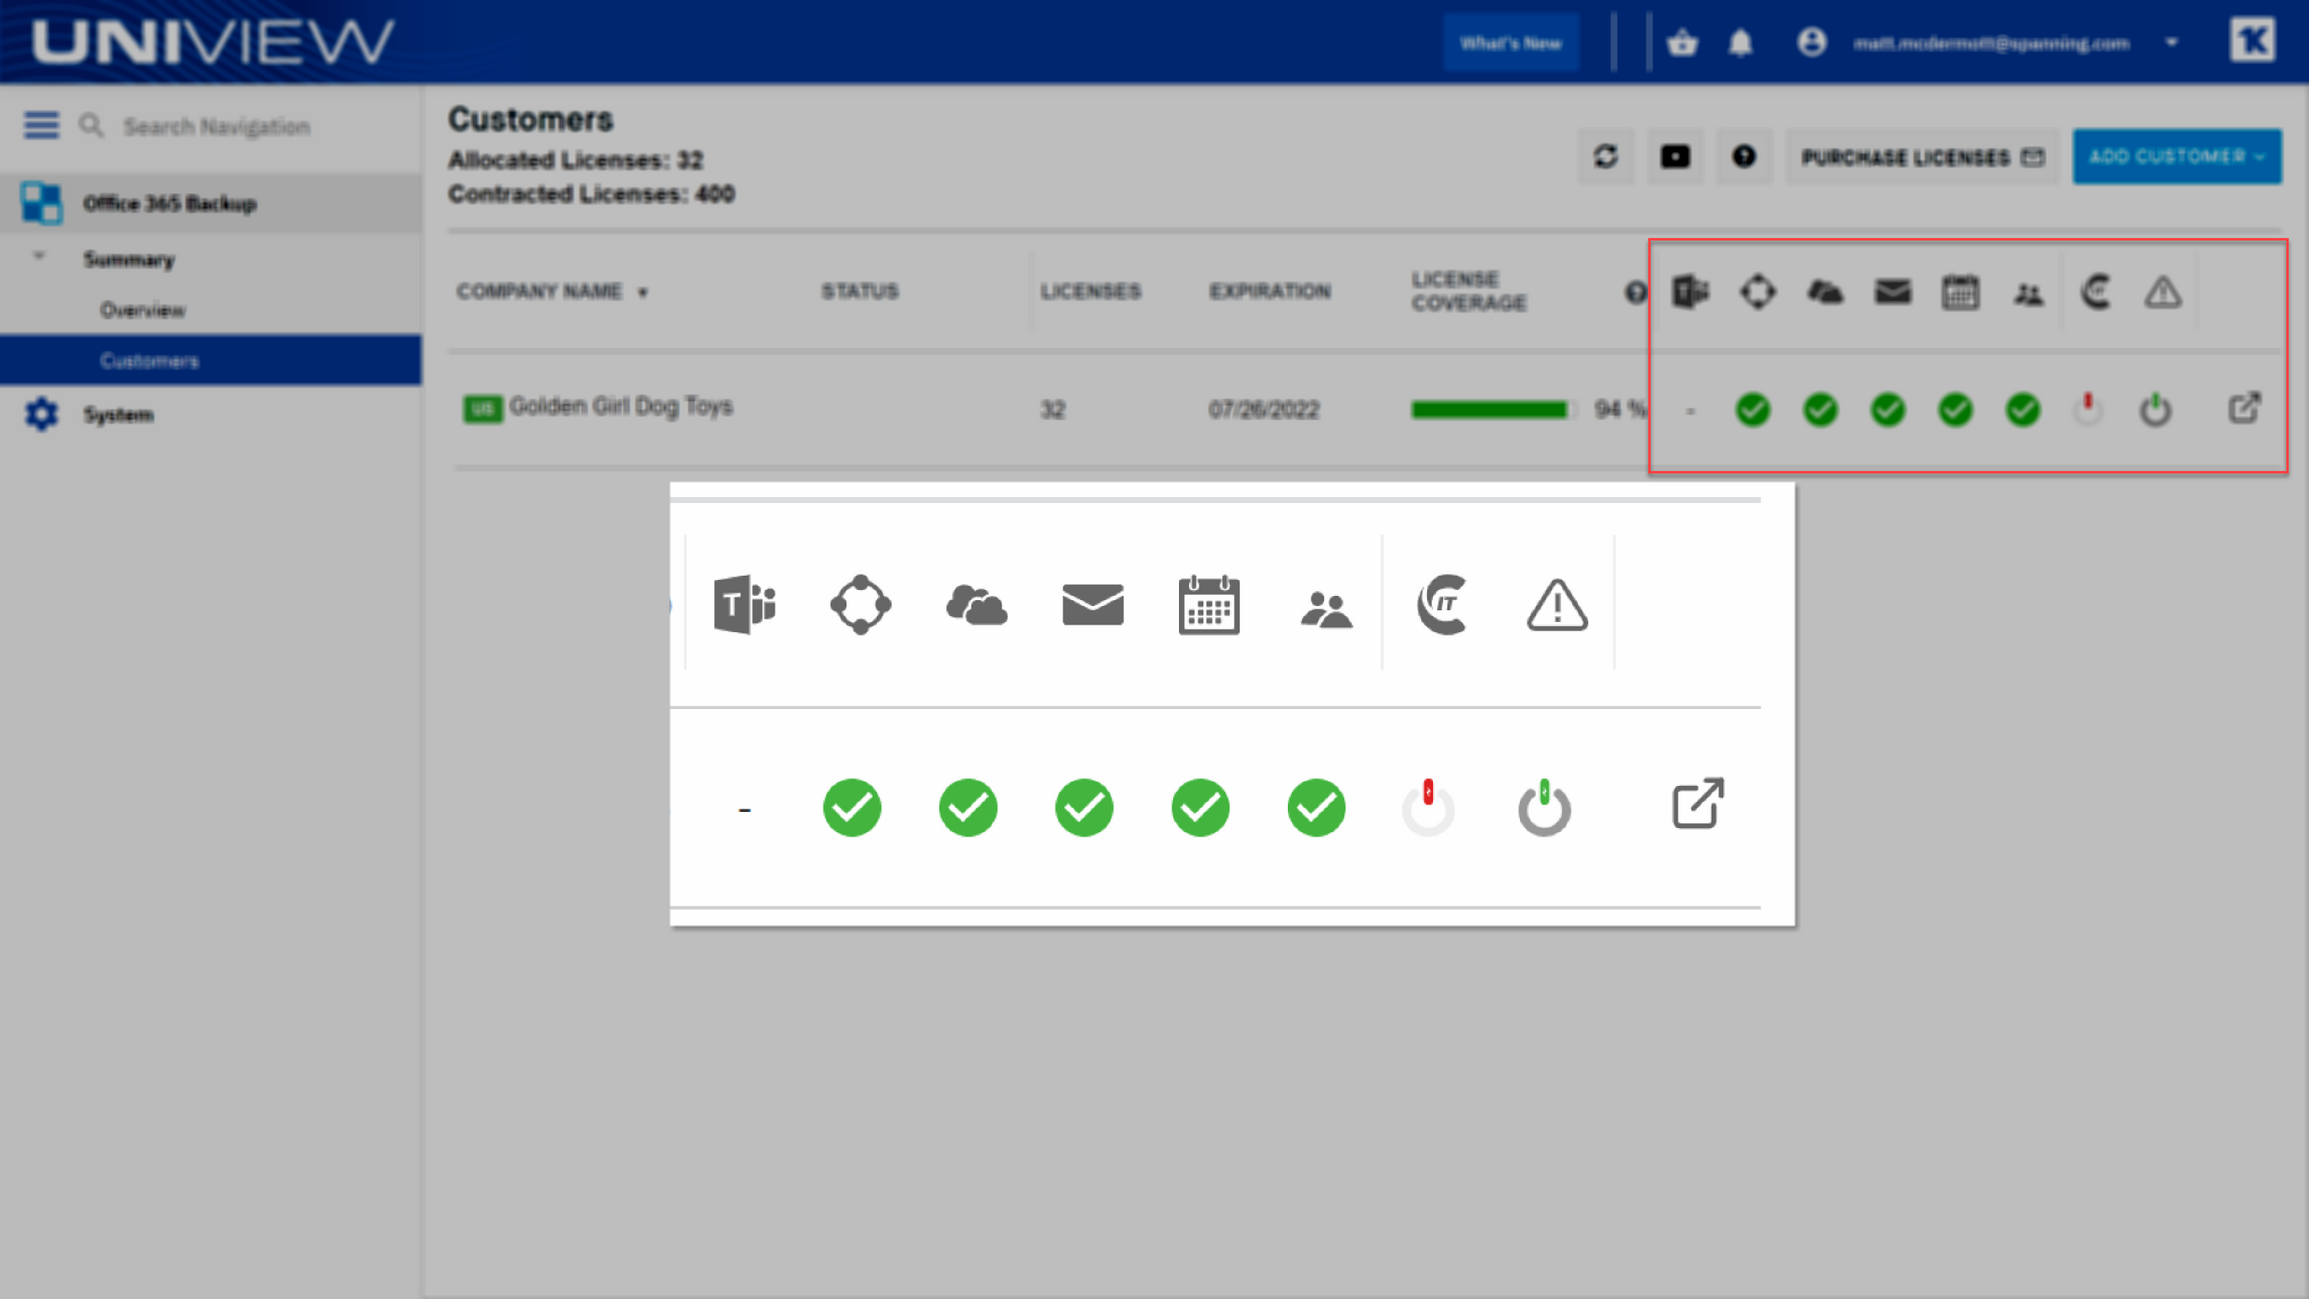Click license count 32 in table row
Screen dimensions: 2309x1299
pos(1052,410)
